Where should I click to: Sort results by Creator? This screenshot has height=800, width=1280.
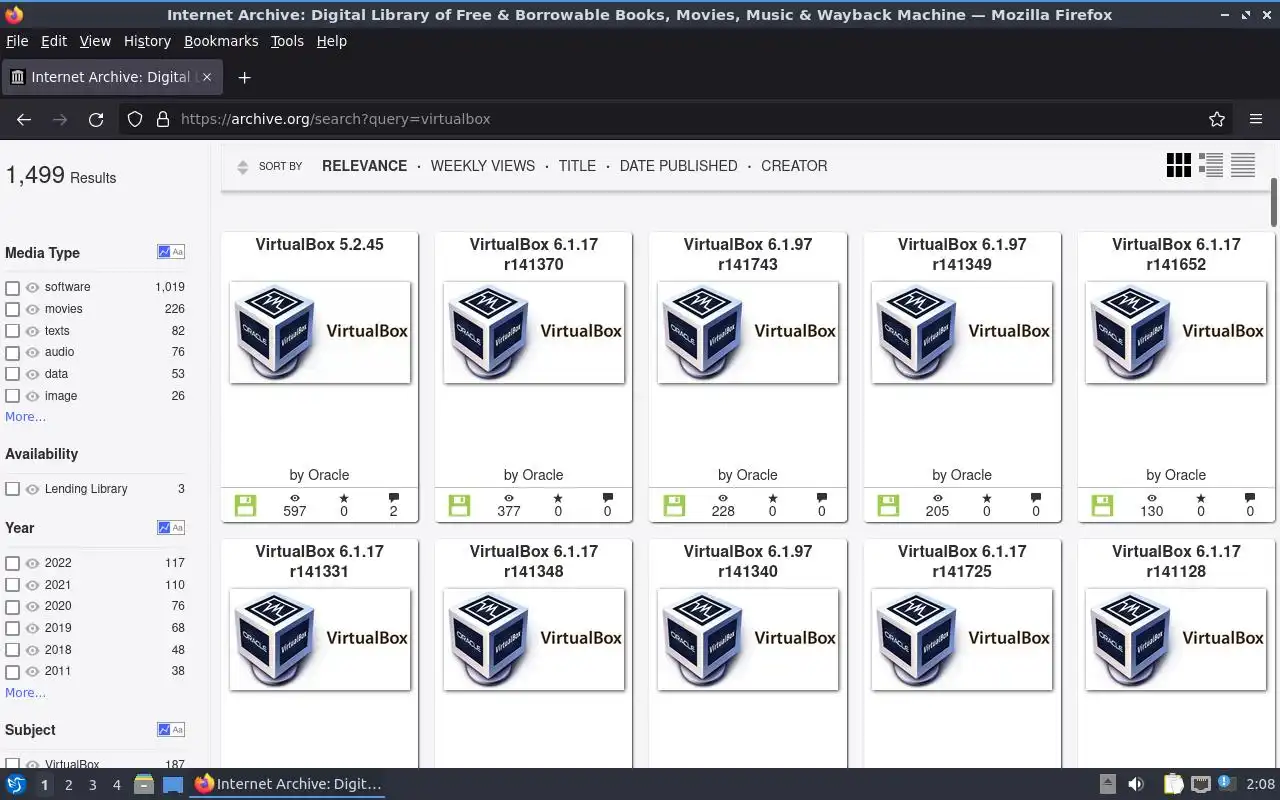point(794,166)
